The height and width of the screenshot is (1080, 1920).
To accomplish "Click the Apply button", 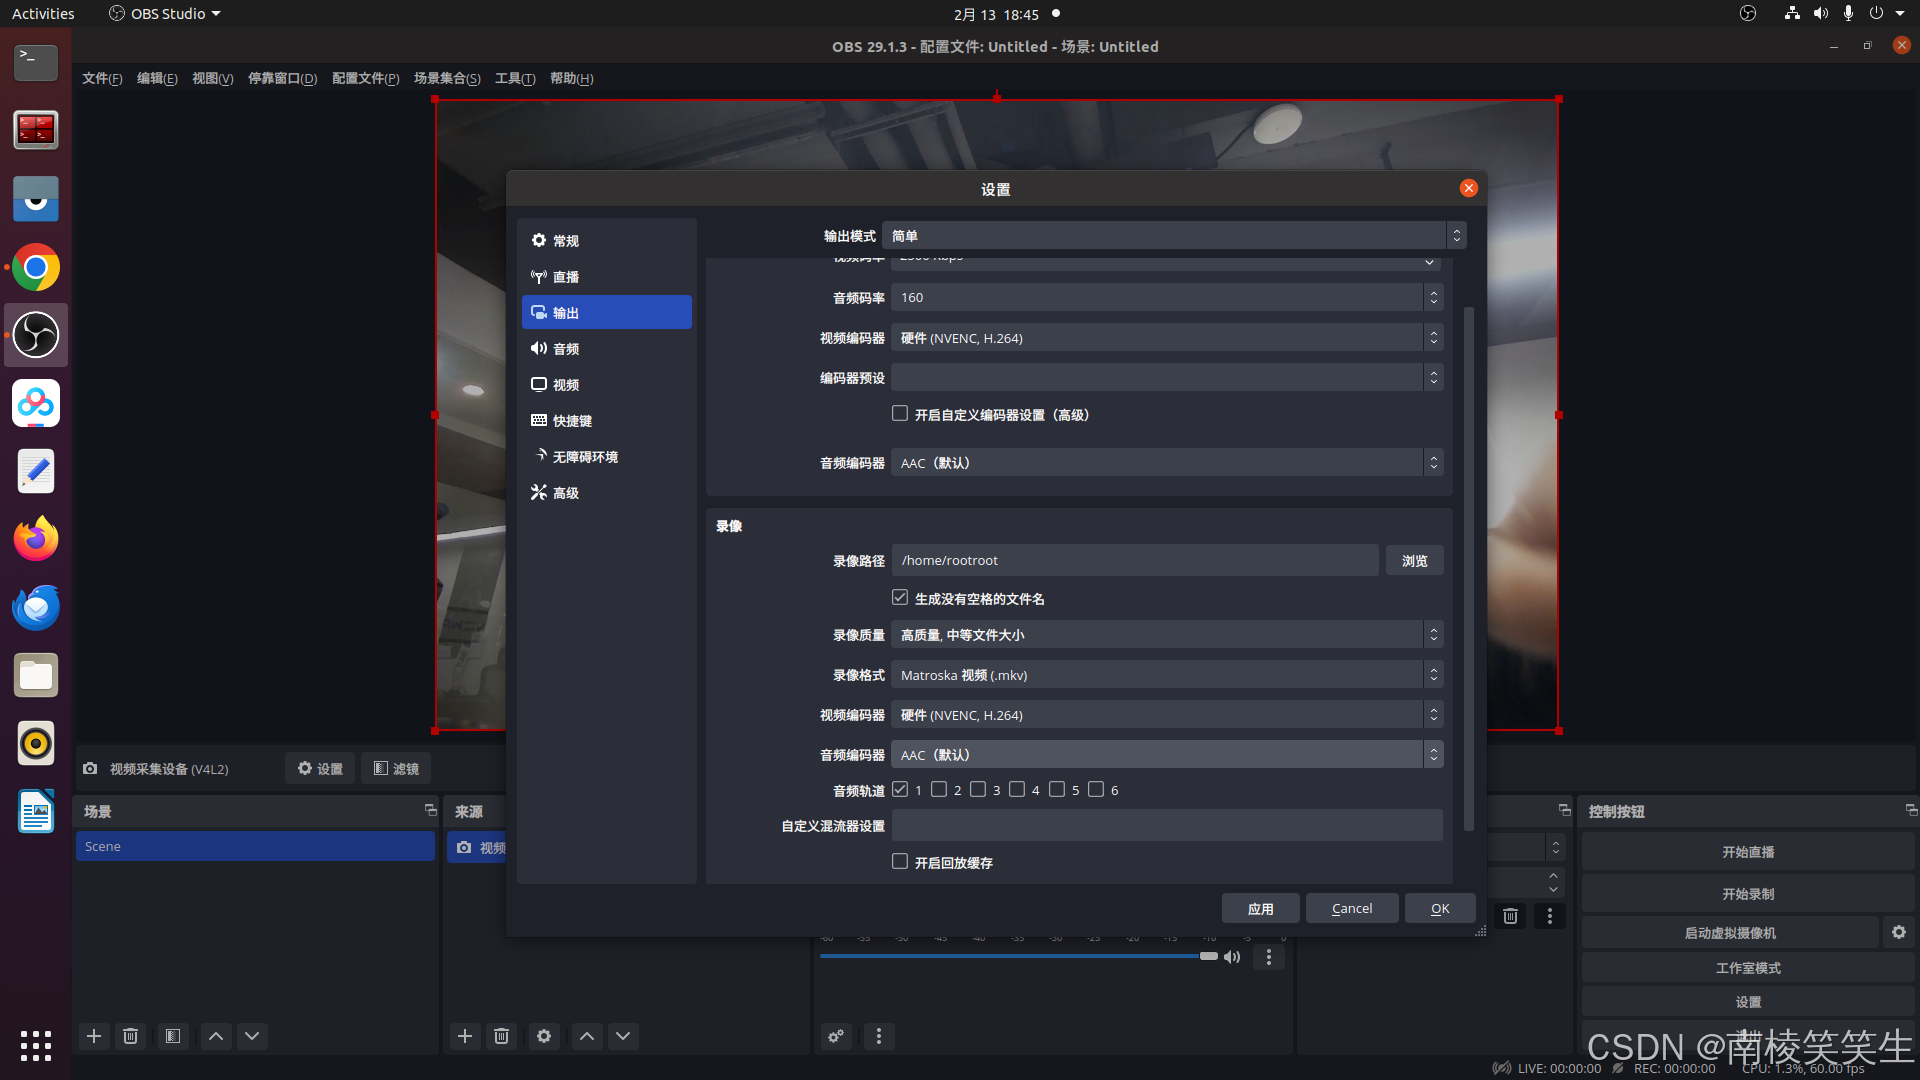I will click(1260, 908).
